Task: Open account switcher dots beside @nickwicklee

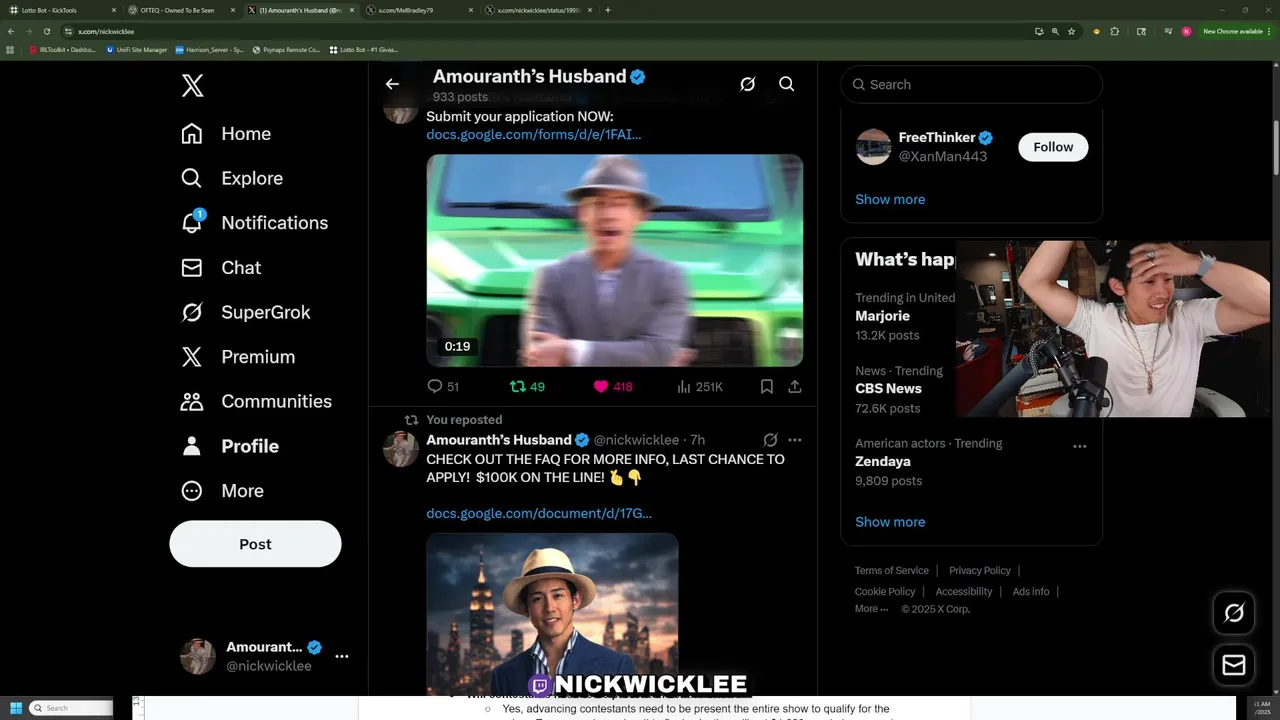Action: [x=342, y=656]
